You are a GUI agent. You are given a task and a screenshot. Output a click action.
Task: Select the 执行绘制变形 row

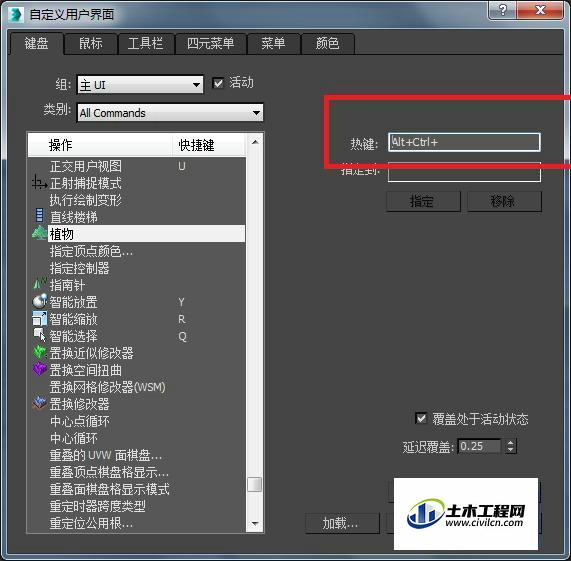point(137,200)
